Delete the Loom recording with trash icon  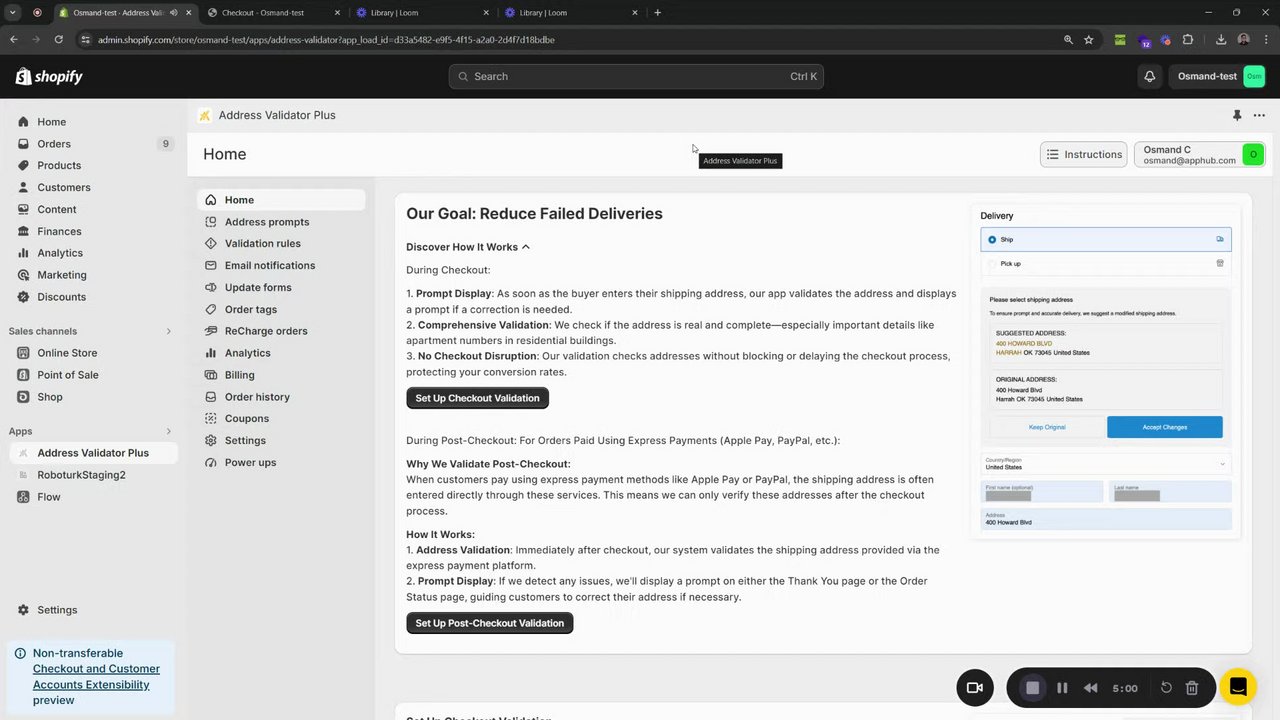[x=1192, y=688]
